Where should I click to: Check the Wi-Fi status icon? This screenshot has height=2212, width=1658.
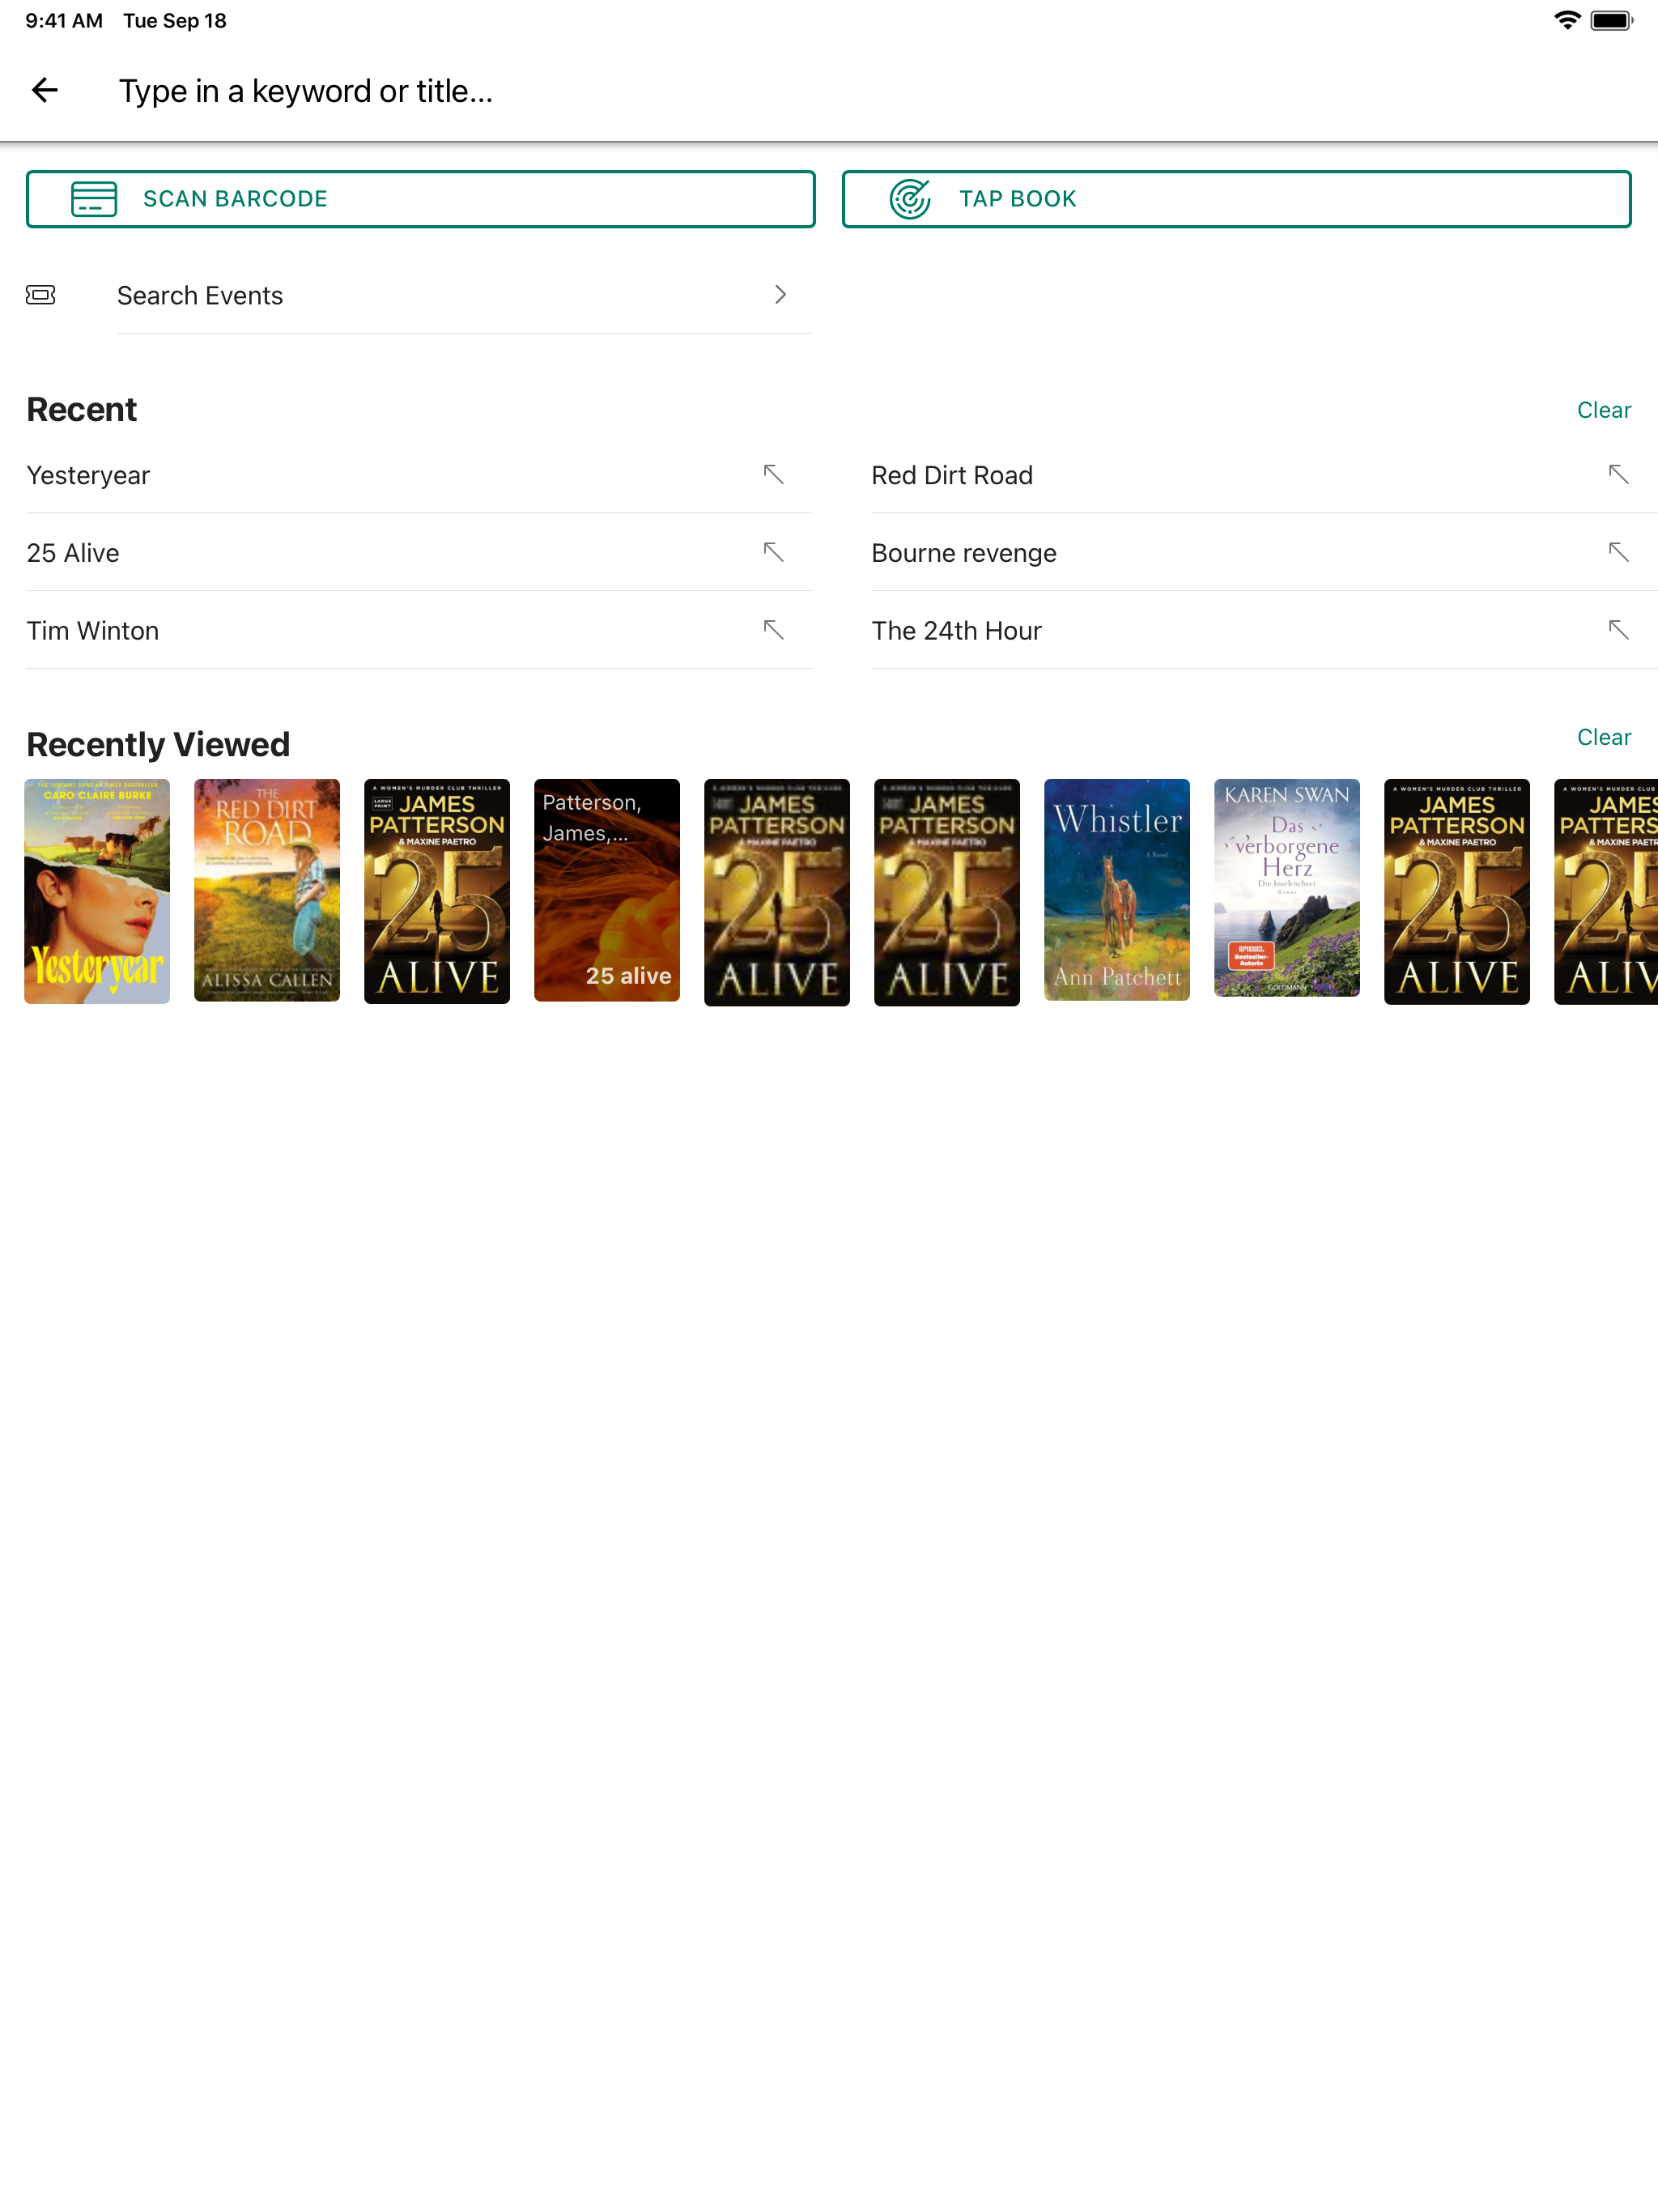pyautogui.click(x=1567, y=21)
